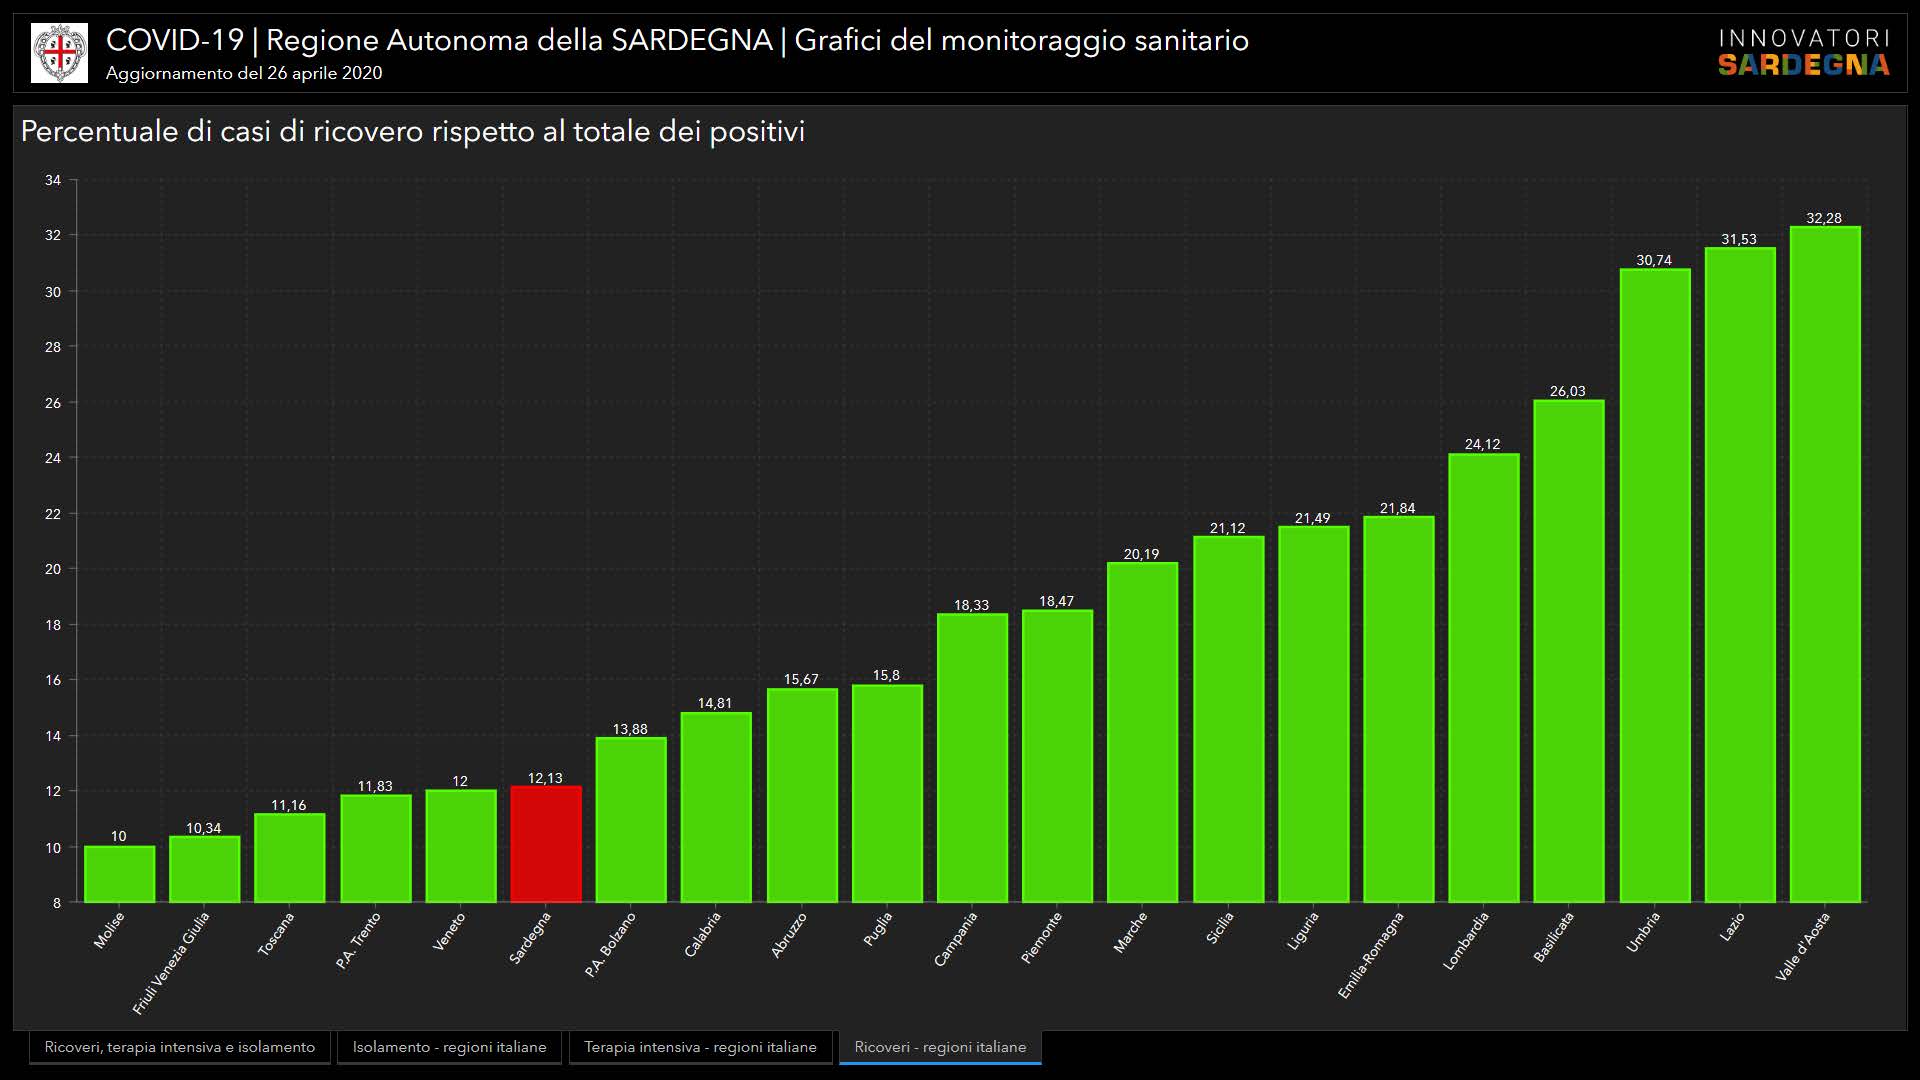The image size is (1920, 1080).
Task: Click the Sardegna region crest logo
Action: (x=59, y=53)
